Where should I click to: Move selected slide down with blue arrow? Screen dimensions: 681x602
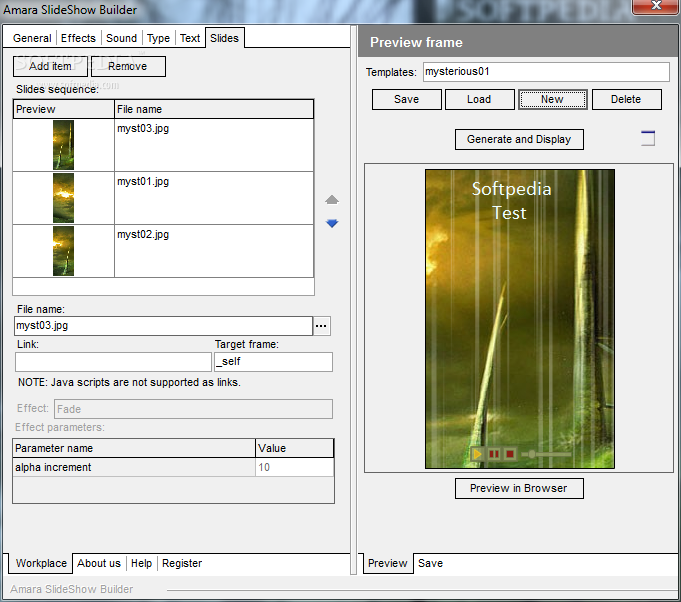(x=332, y=223)
